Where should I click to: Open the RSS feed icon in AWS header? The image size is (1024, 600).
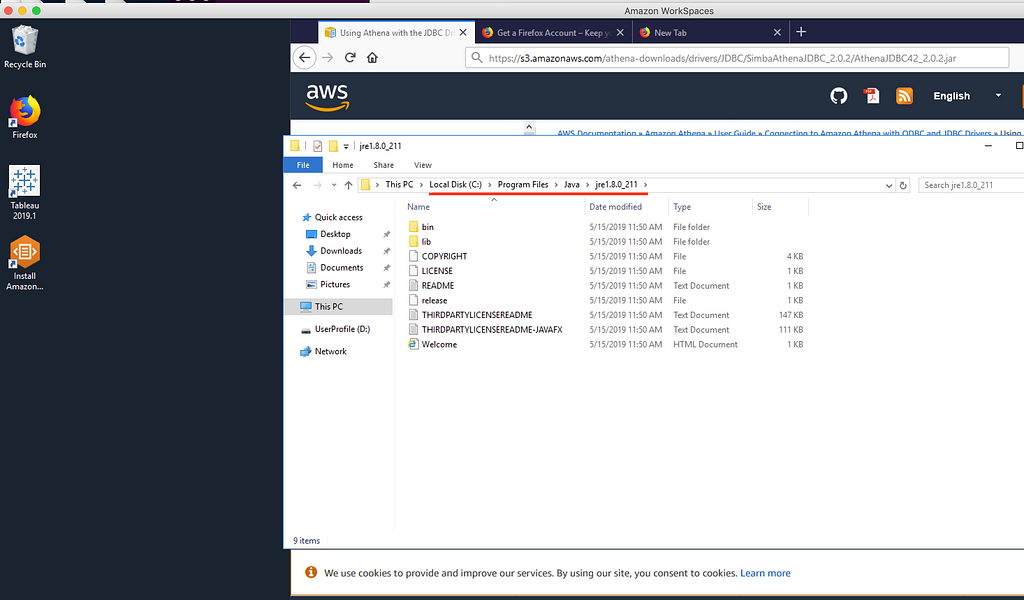pos(904,96)
